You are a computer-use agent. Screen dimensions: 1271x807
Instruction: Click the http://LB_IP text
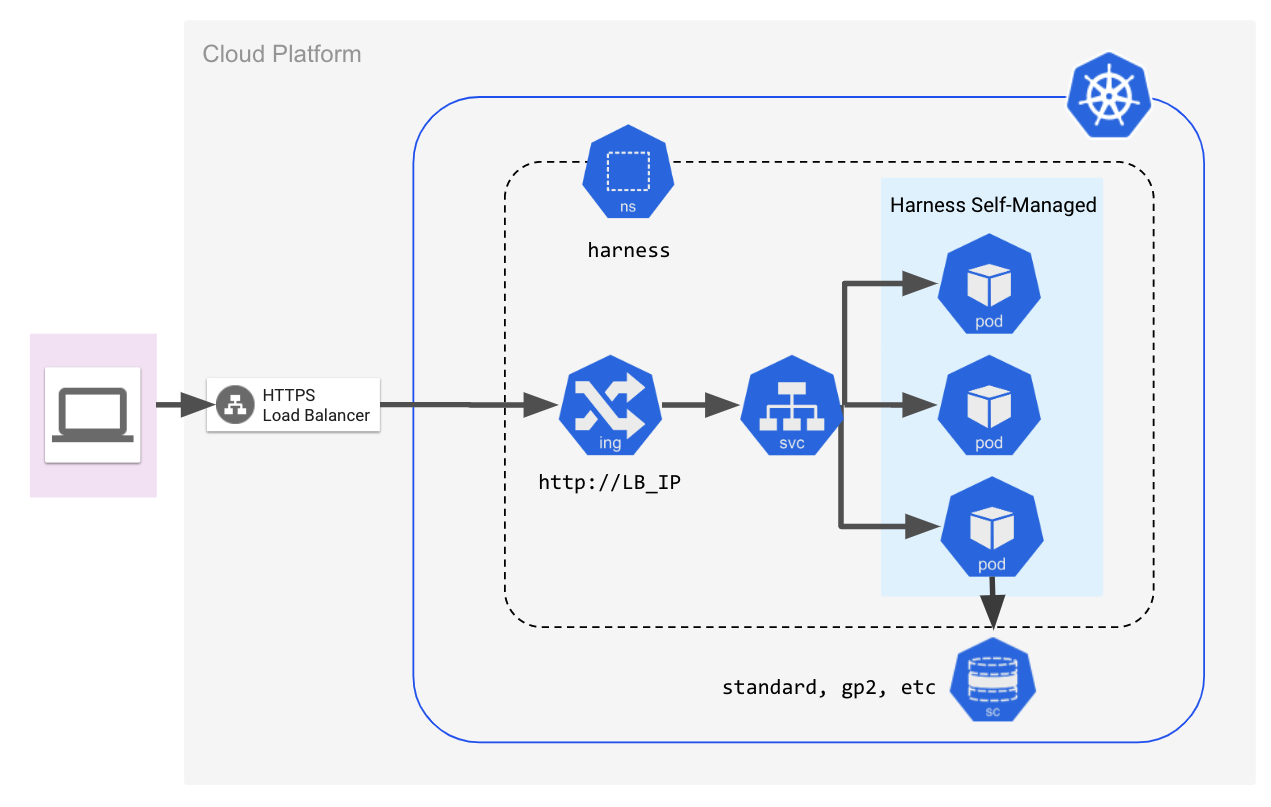tap(610, 482)
